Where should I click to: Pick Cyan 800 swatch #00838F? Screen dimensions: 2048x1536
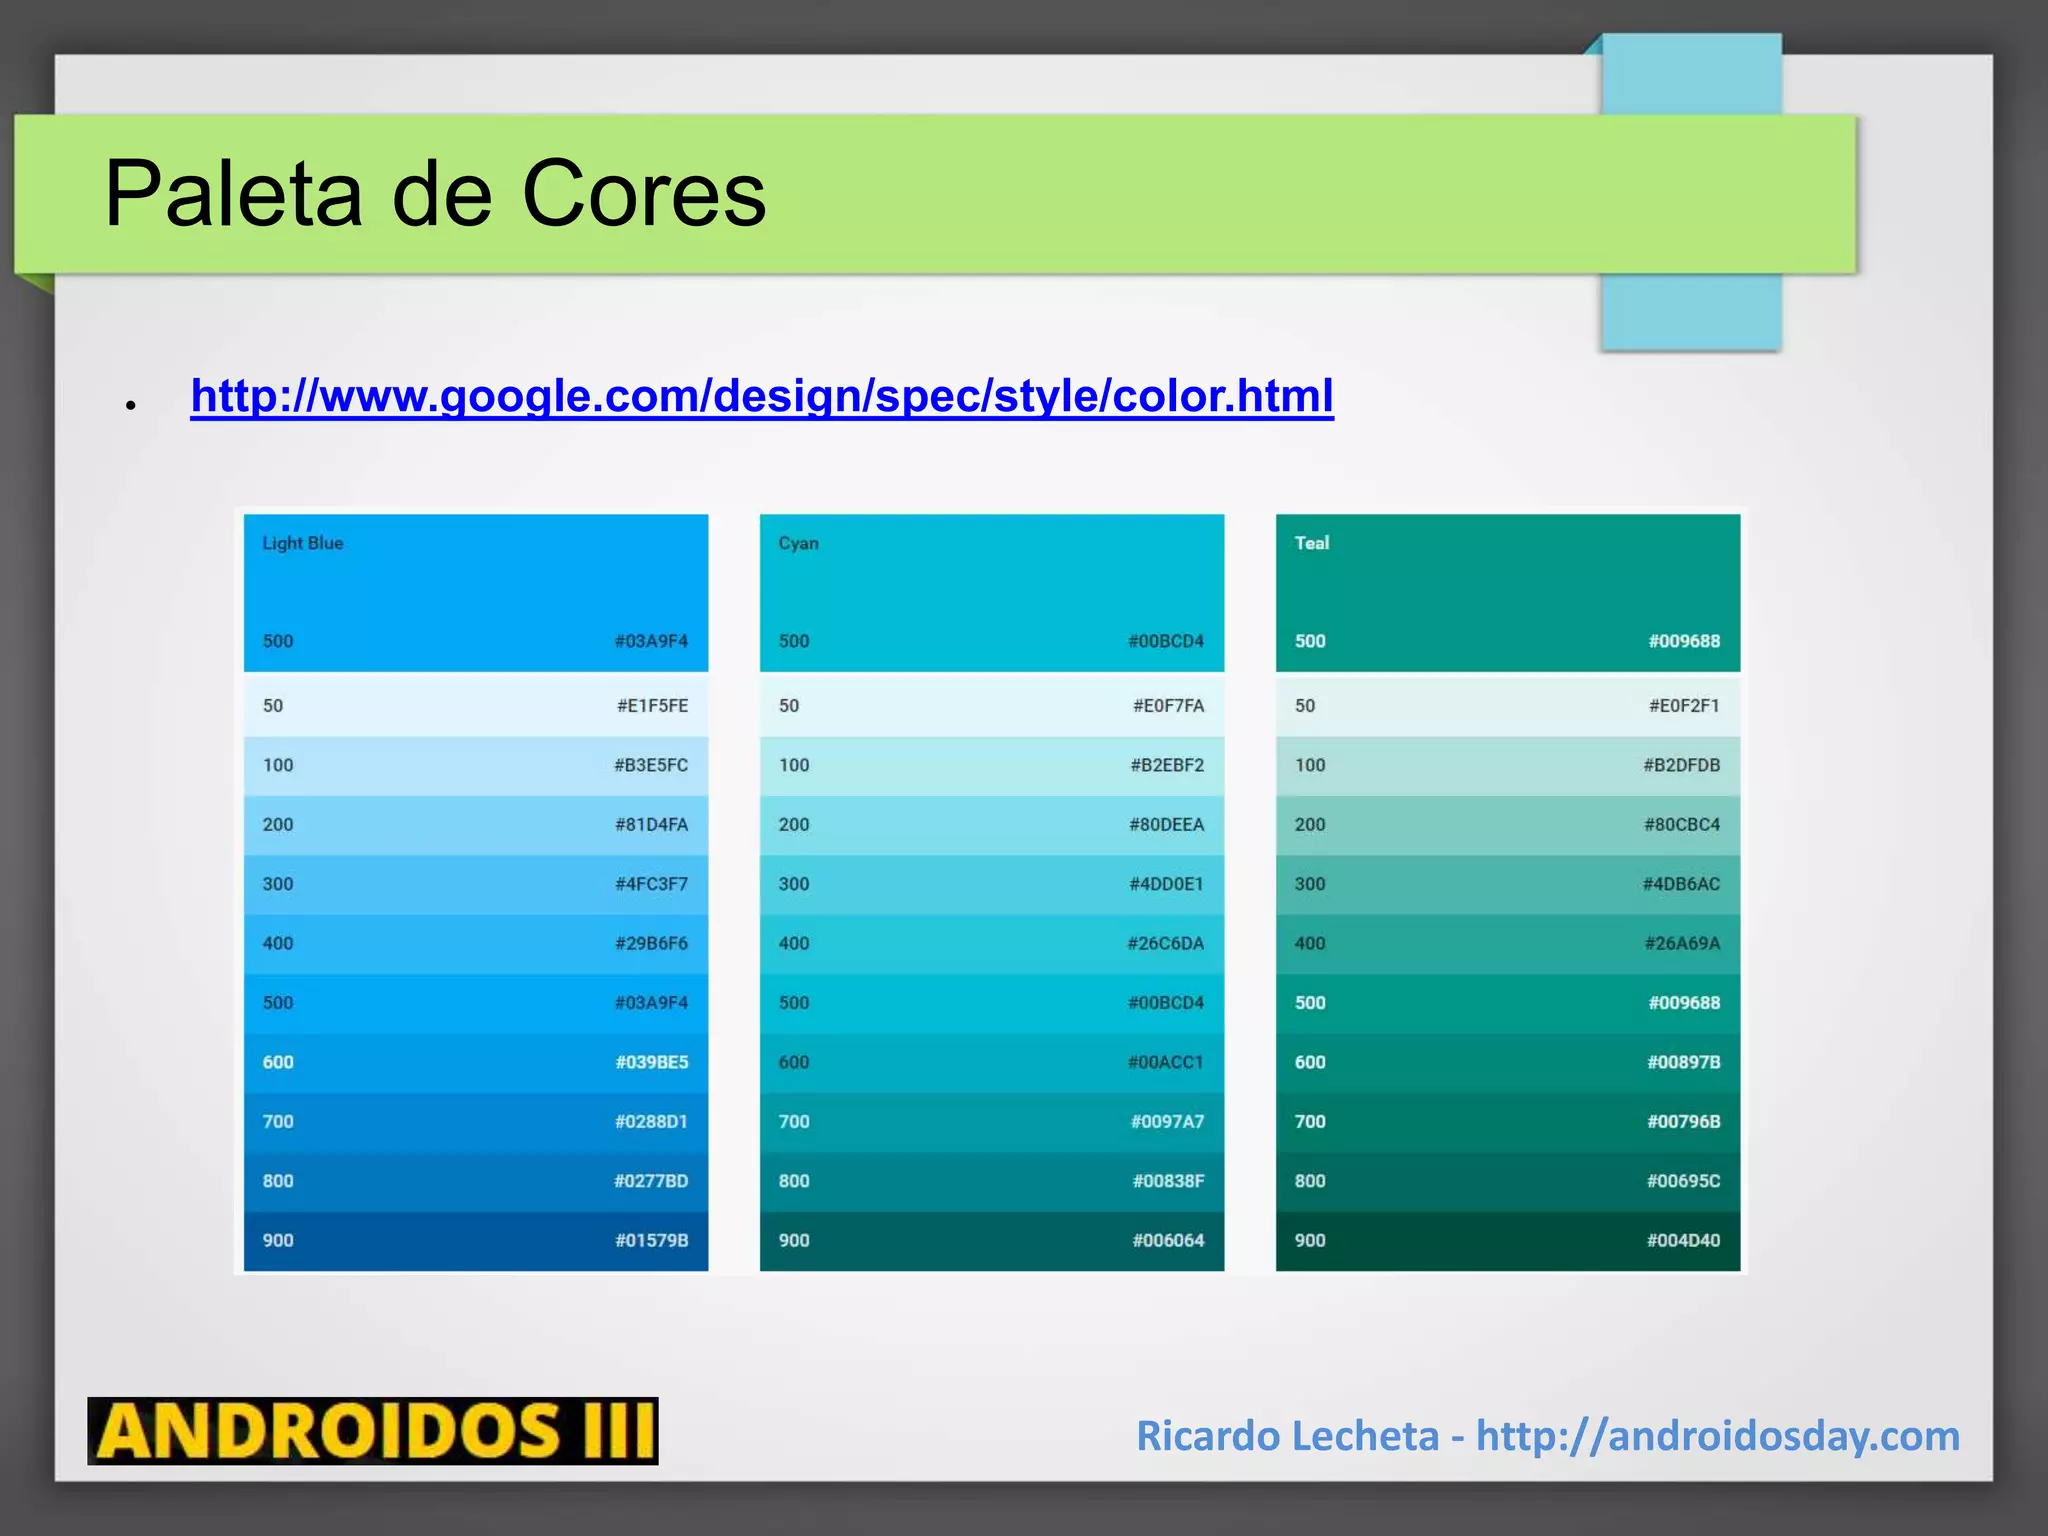point(992,1182)
